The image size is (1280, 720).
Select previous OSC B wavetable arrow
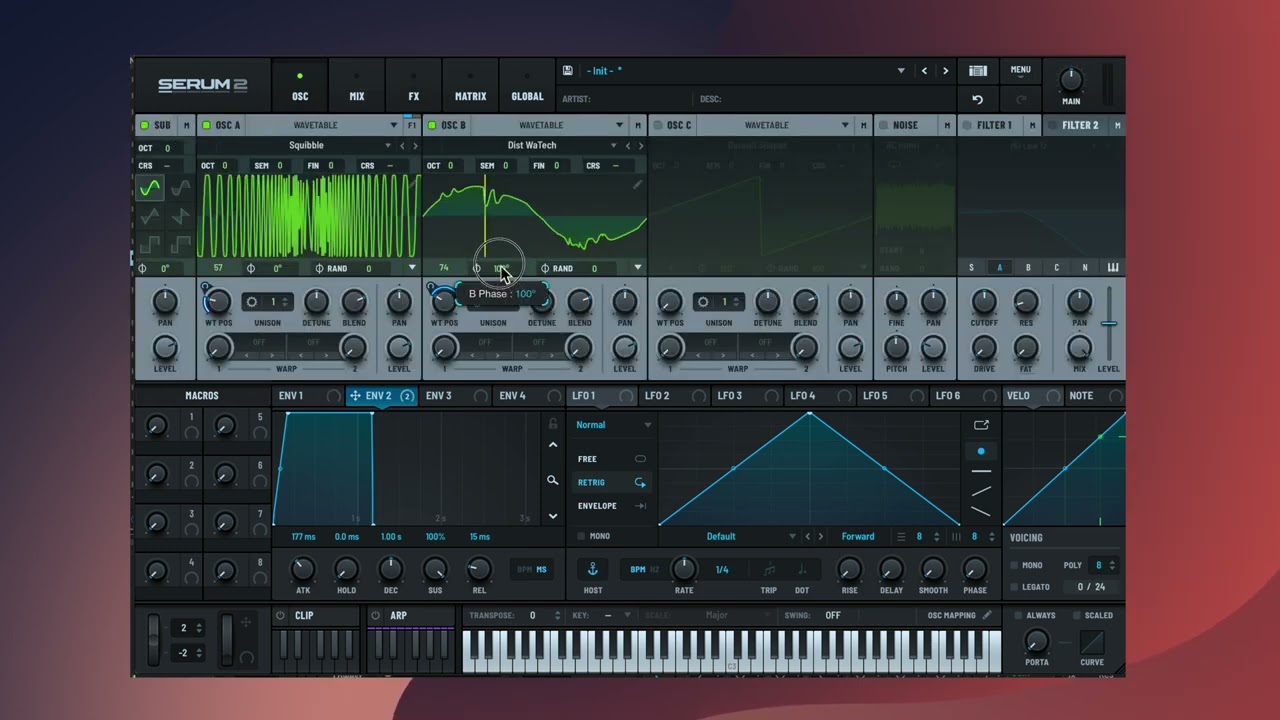(628, 145)
